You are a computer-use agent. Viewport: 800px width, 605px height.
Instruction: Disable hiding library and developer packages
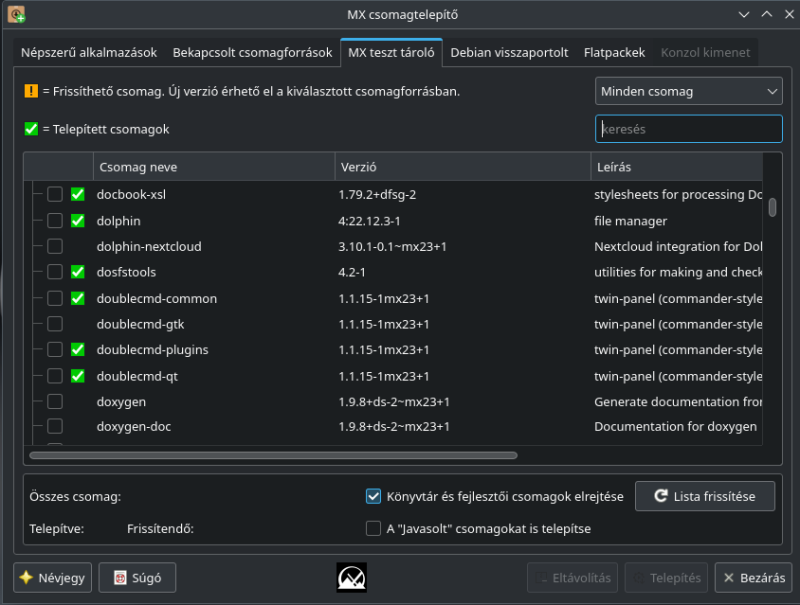coord(373,496)
